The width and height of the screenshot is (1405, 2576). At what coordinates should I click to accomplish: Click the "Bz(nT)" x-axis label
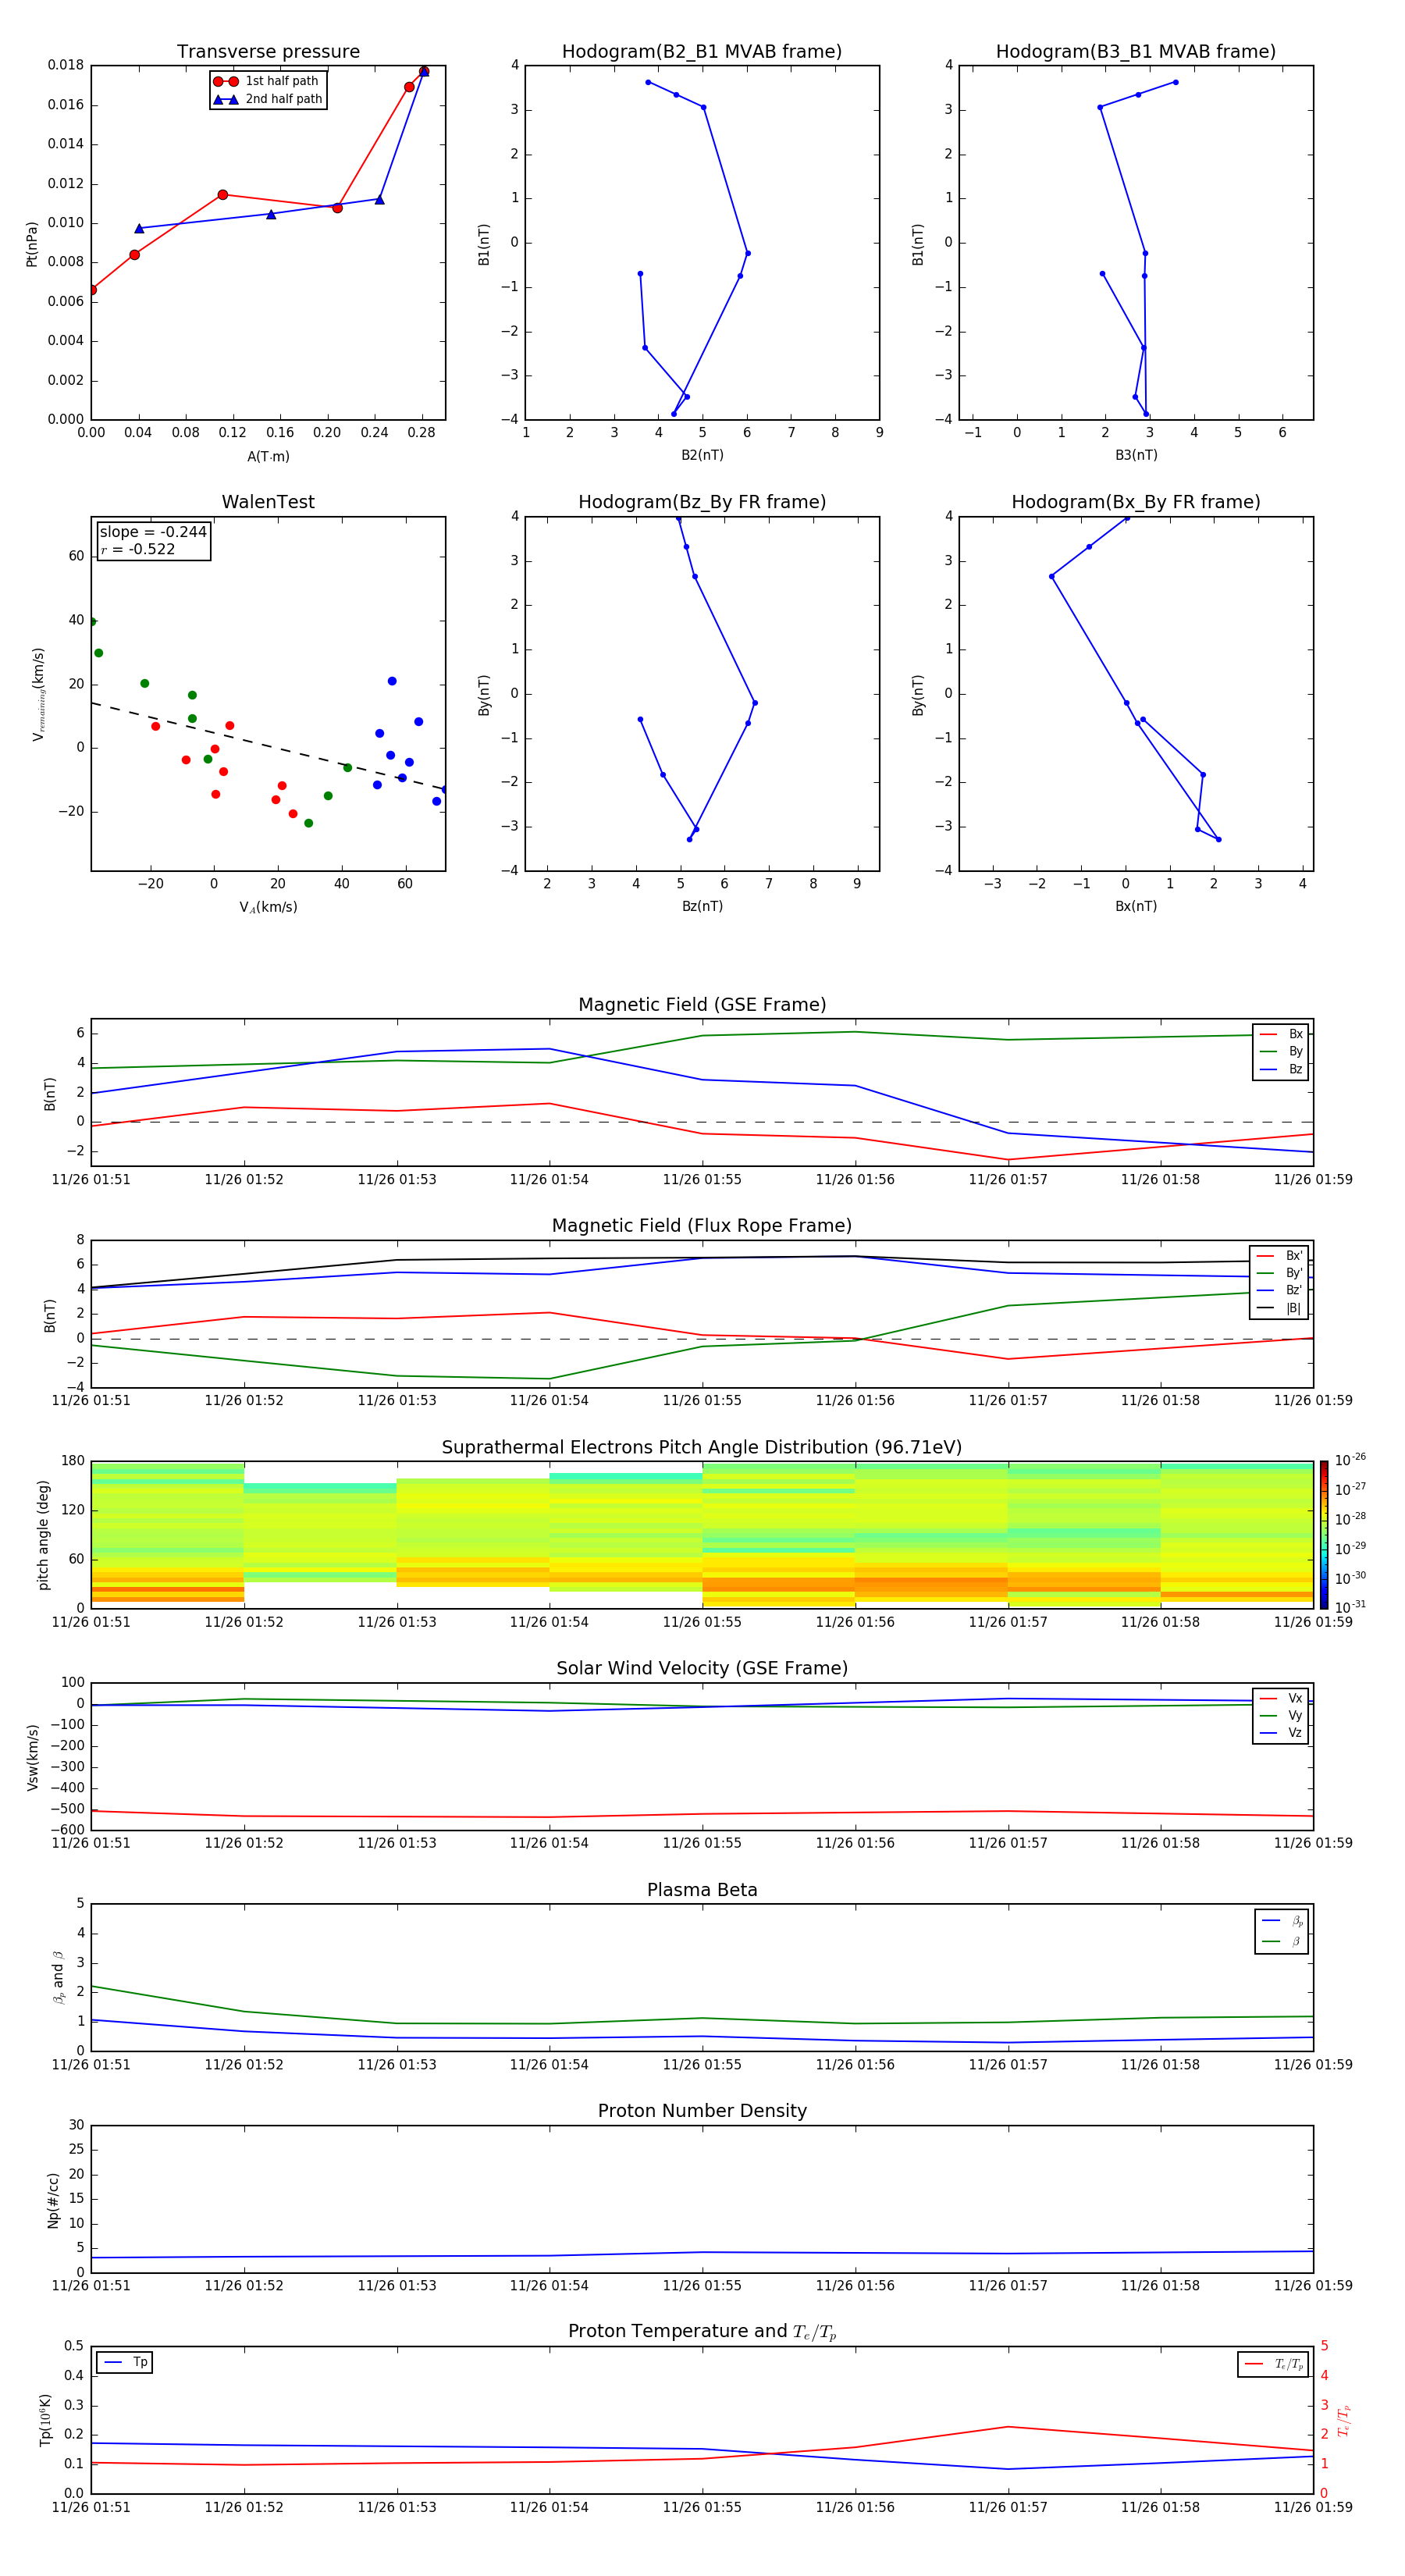click(x=702, y=906)
